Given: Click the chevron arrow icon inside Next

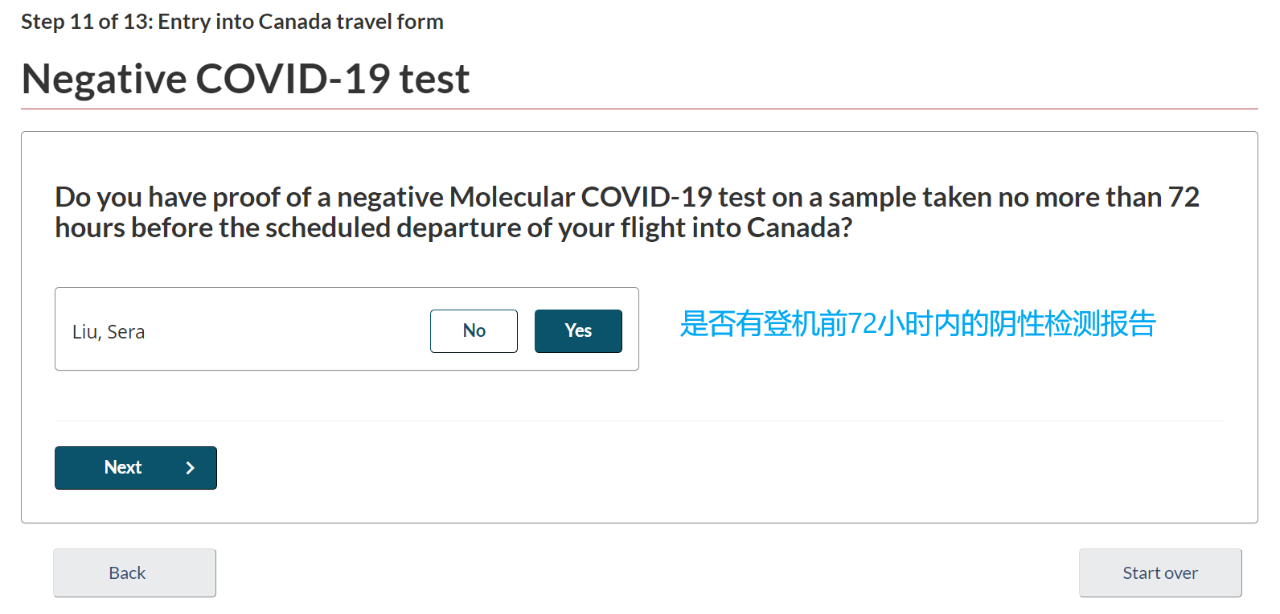Looking at the screenshot, I should [190, 468].
